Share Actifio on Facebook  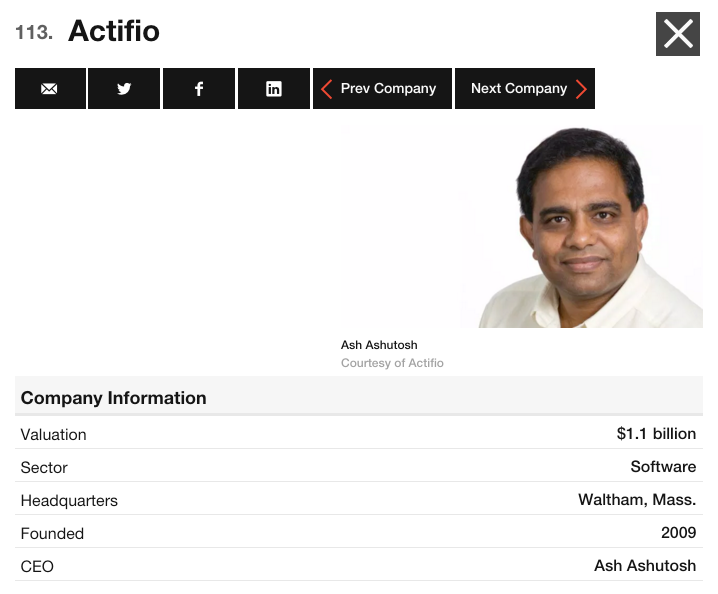click(199, 88)
